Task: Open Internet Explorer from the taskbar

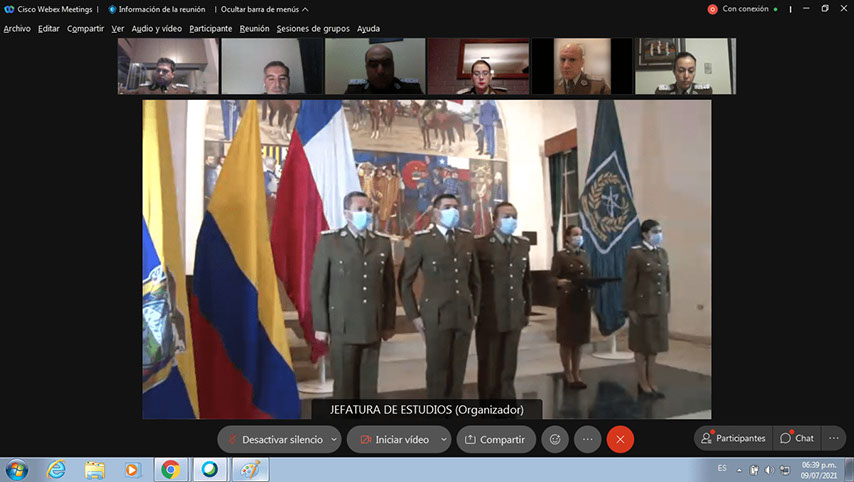Action: pyautogui.click(x=56, y=469)
